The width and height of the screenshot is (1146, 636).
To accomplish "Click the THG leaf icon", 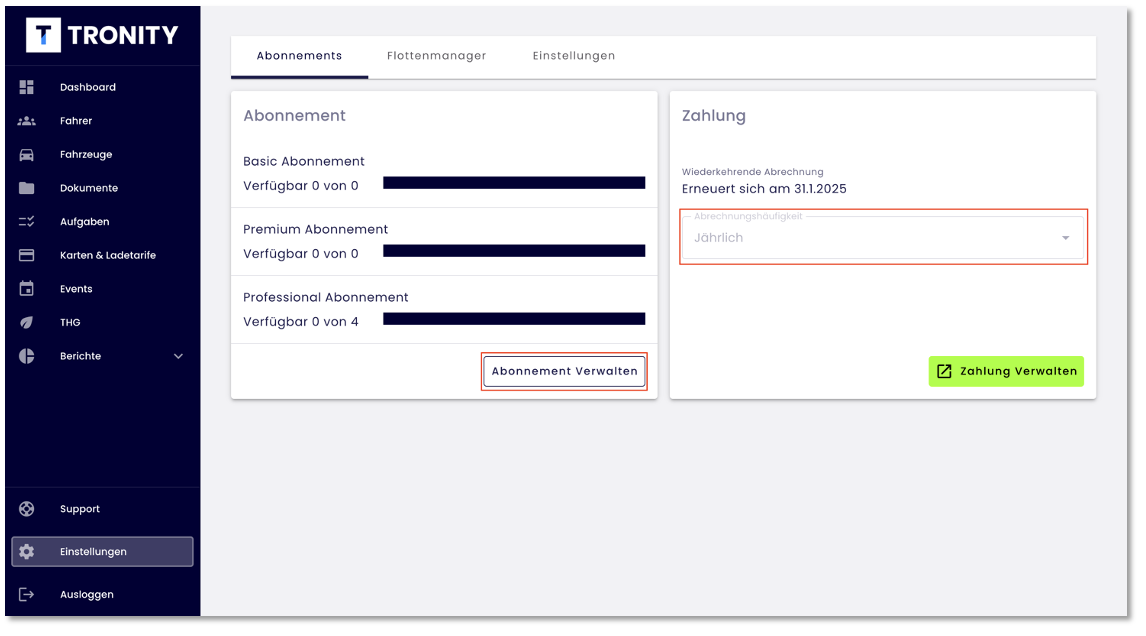I will click(27, 323).
